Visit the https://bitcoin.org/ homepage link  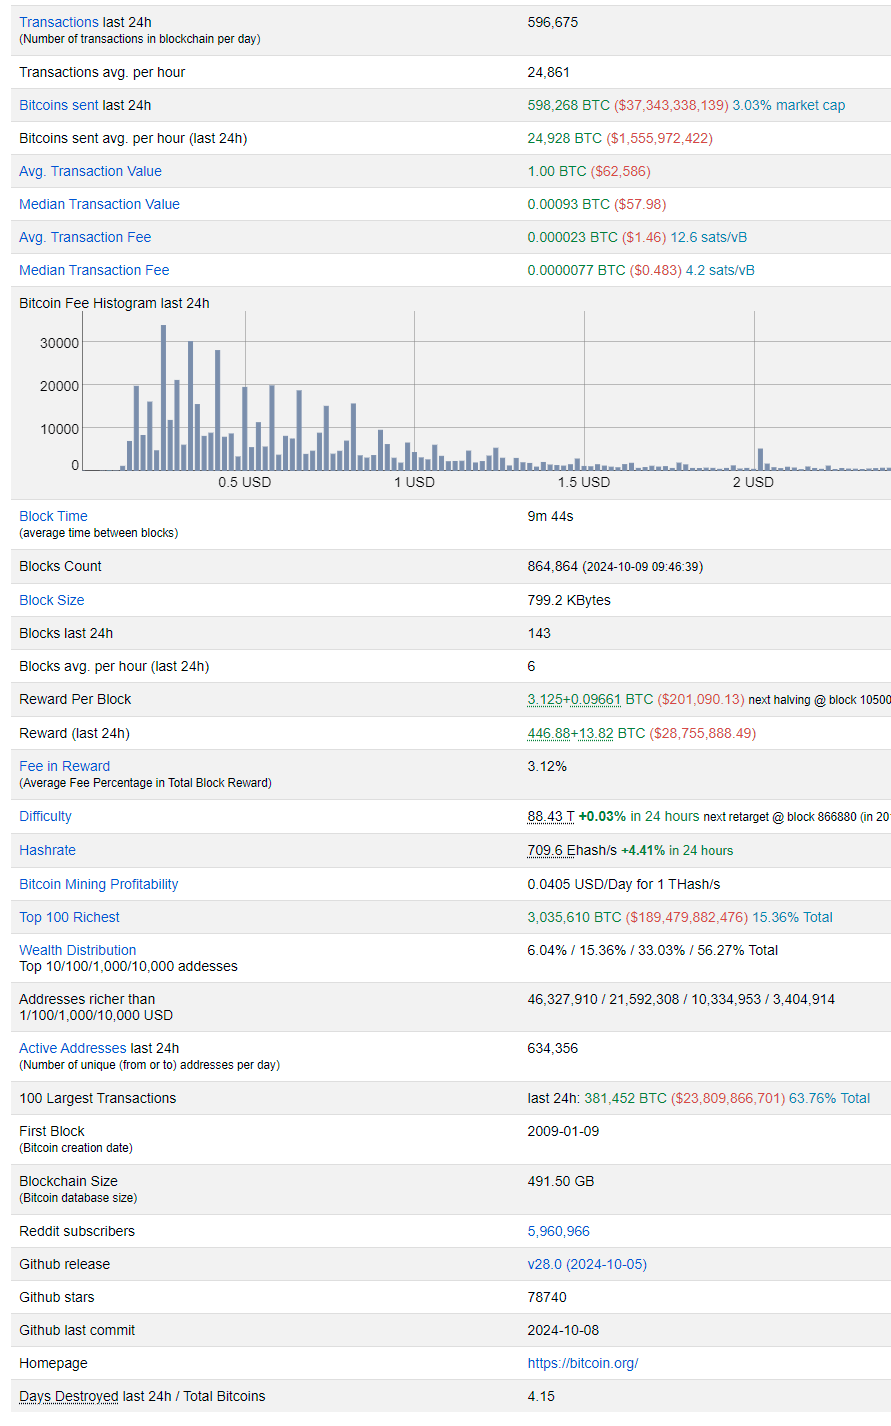coord(582,1363)
